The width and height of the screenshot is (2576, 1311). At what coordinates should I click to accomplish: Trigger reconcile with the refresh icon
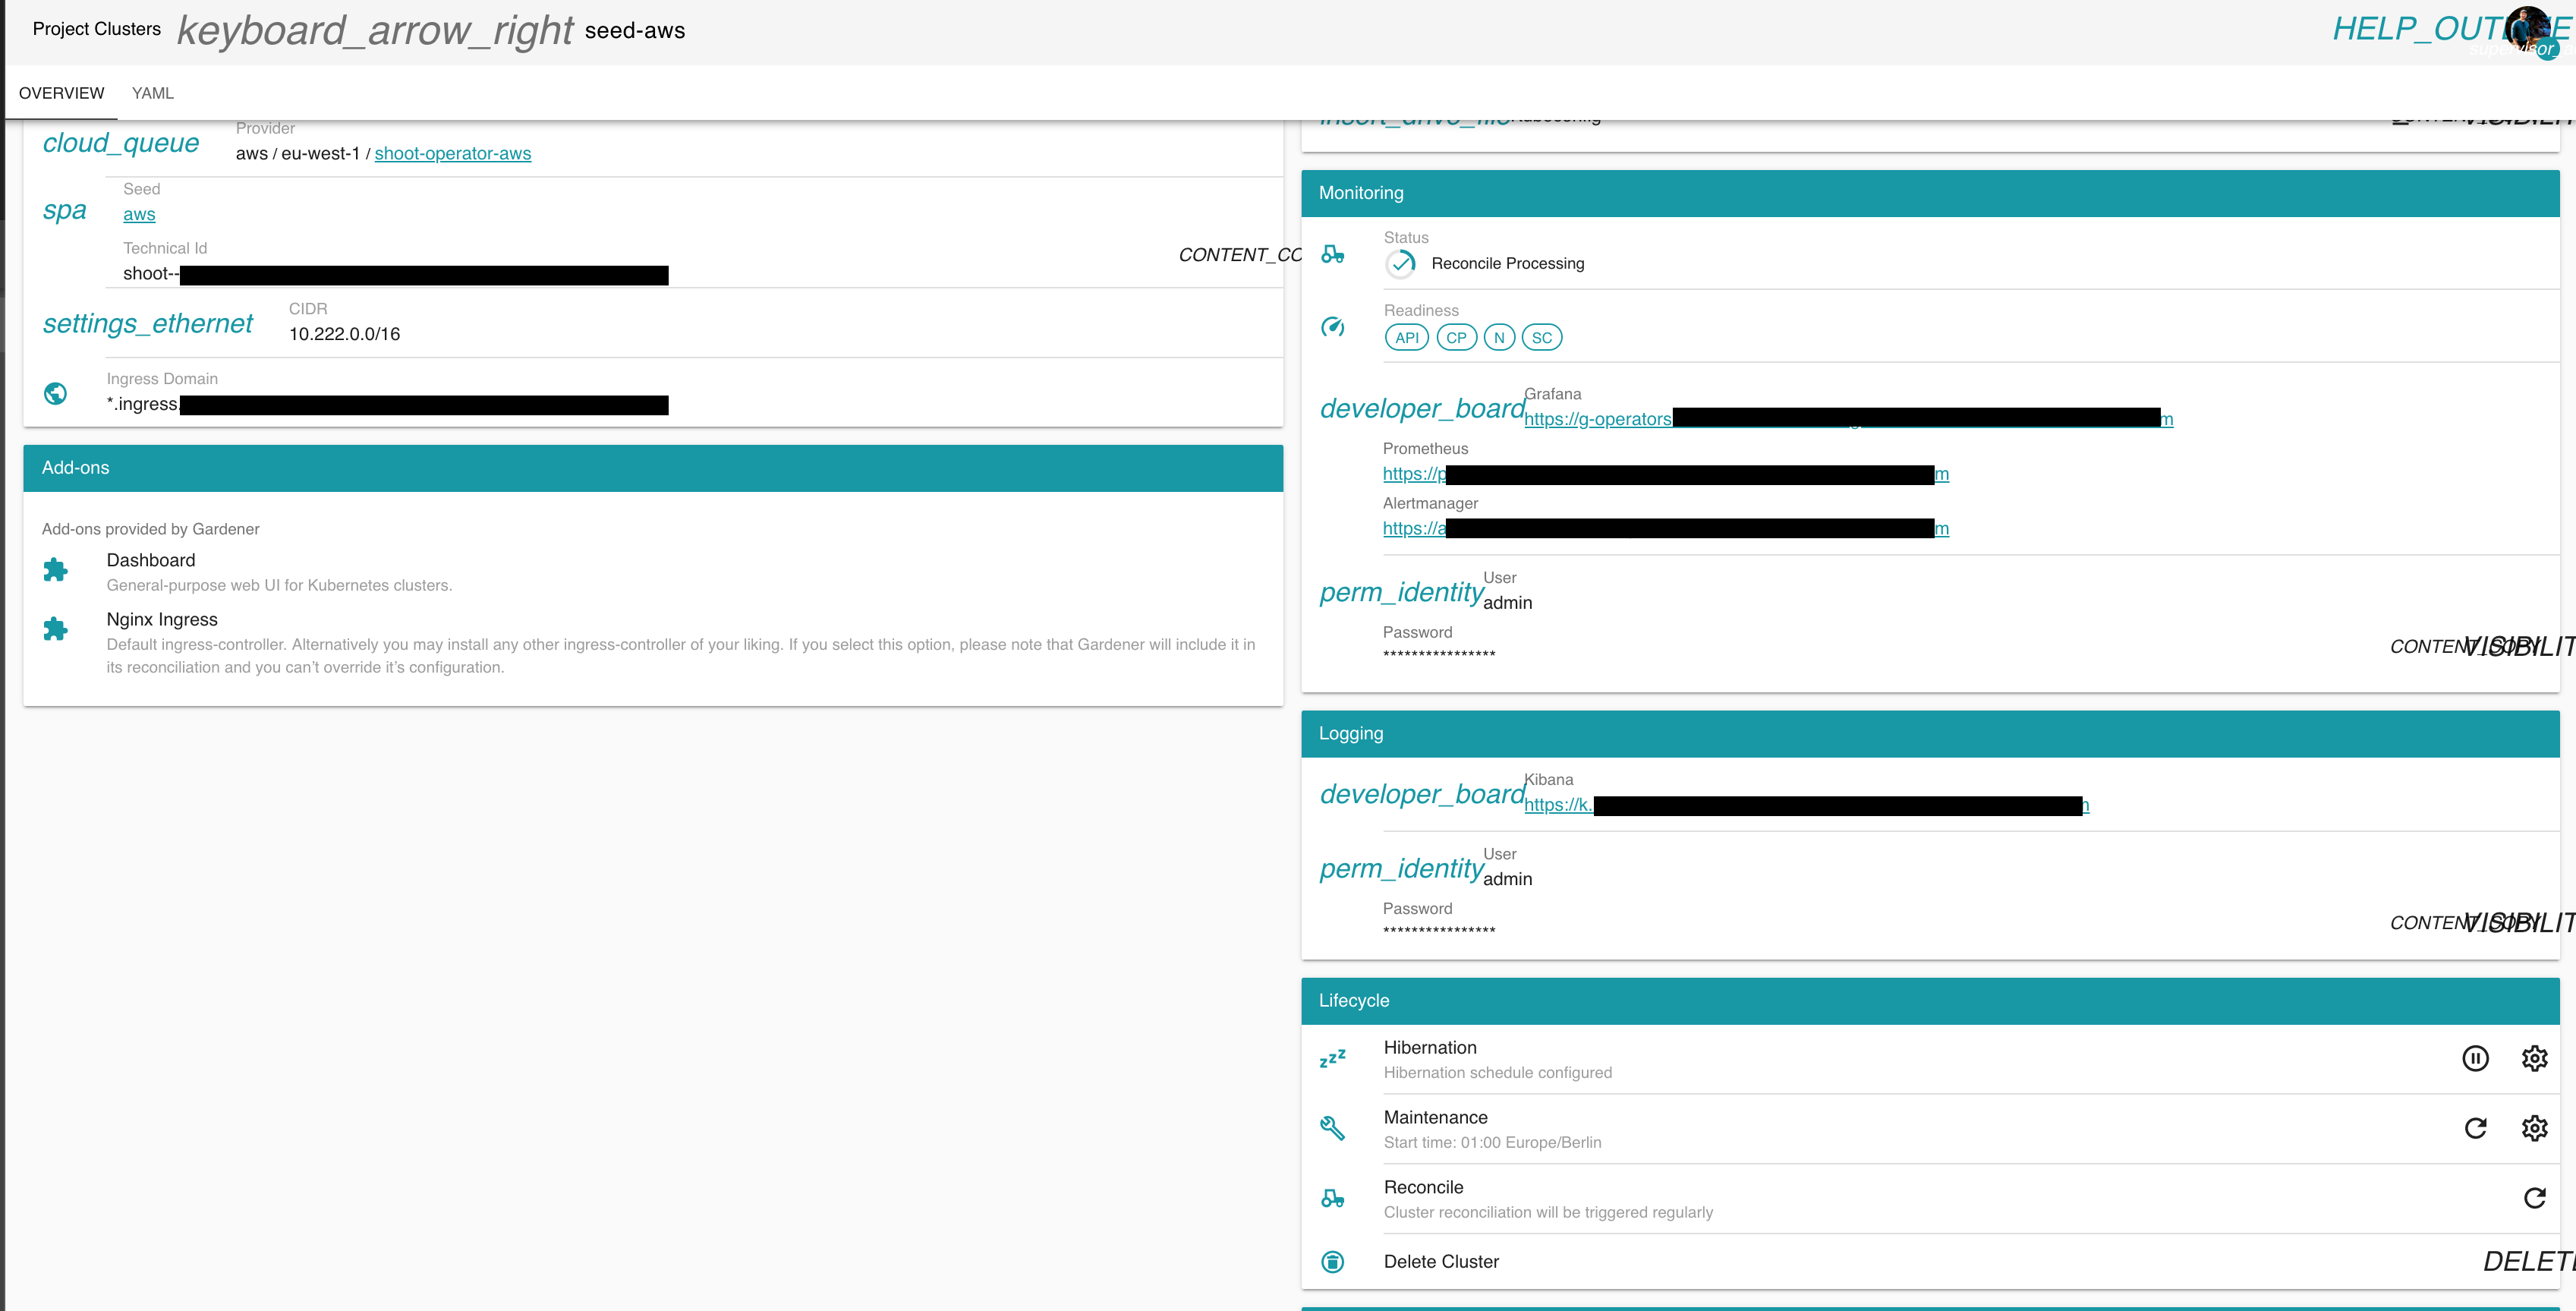2534,1198
